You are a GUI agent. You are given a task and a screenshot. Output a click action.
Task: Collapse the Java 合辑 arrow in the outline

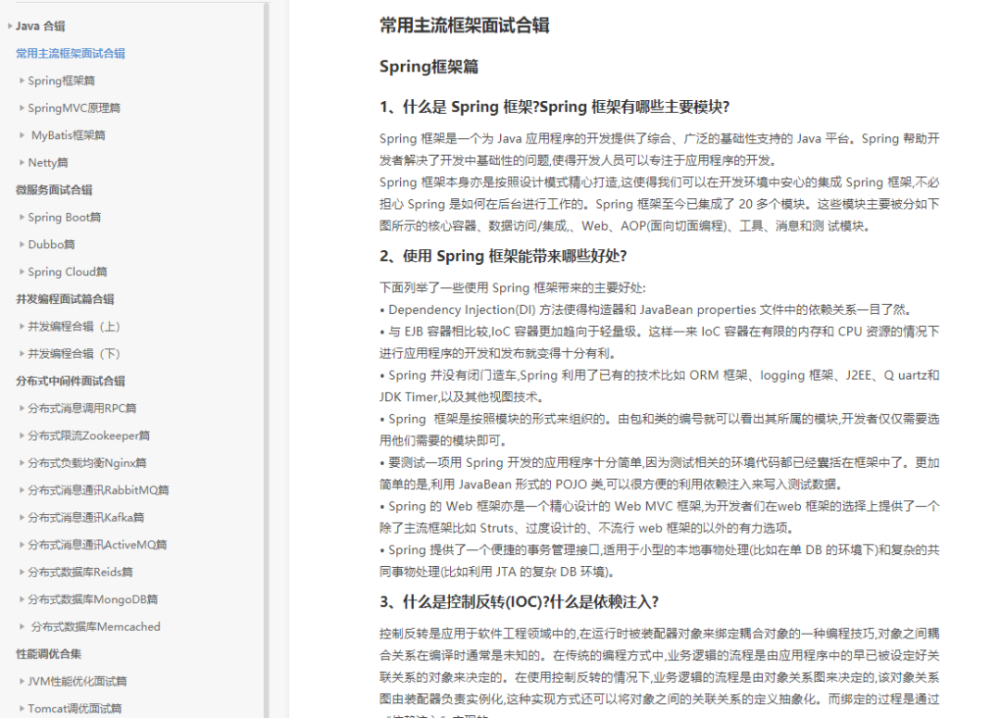coord(10,26)
